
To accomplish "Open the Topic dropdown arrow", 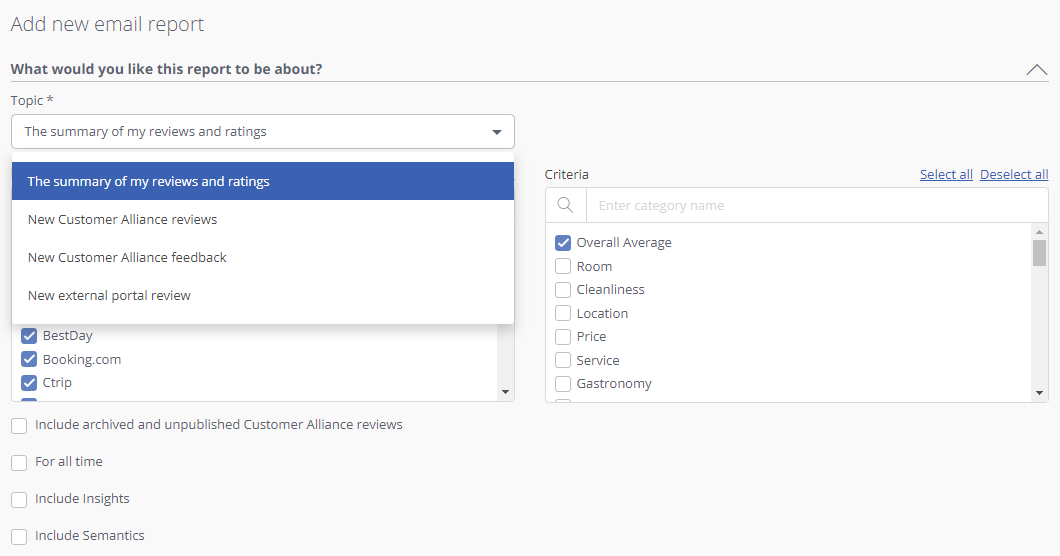I will (497, 132).
